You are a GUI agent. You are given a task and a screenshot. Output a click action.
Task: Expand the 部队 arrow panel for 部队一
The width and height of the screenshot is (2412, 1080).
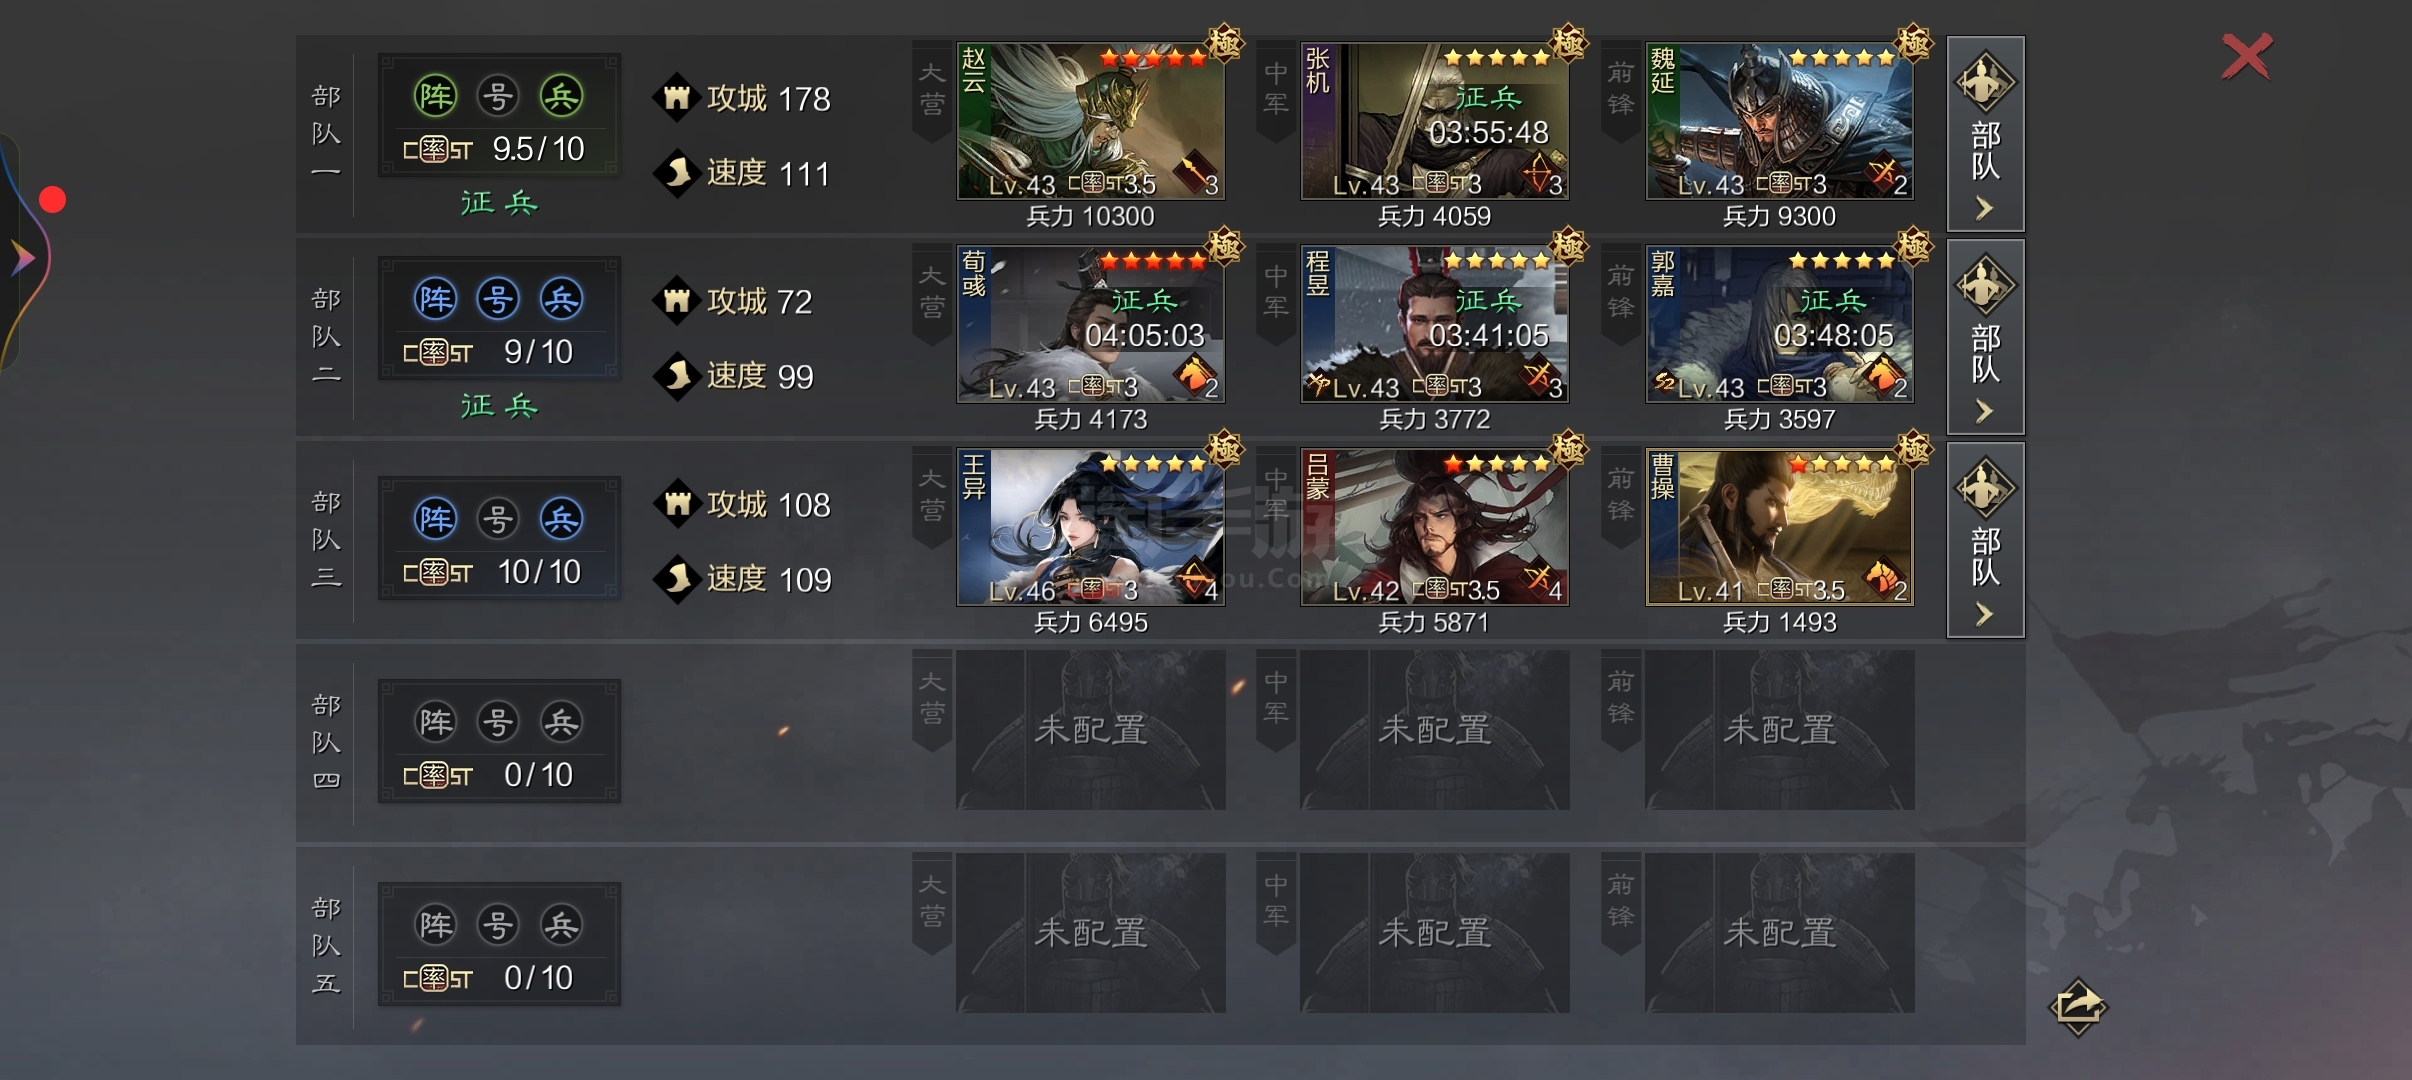[1986, 134]
